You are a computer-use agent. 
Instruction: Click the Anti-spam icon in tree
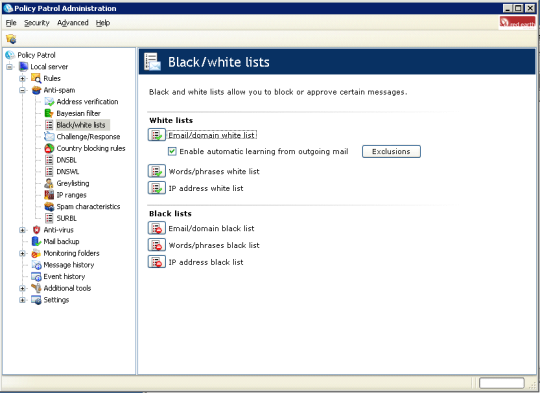pos(36,90)
